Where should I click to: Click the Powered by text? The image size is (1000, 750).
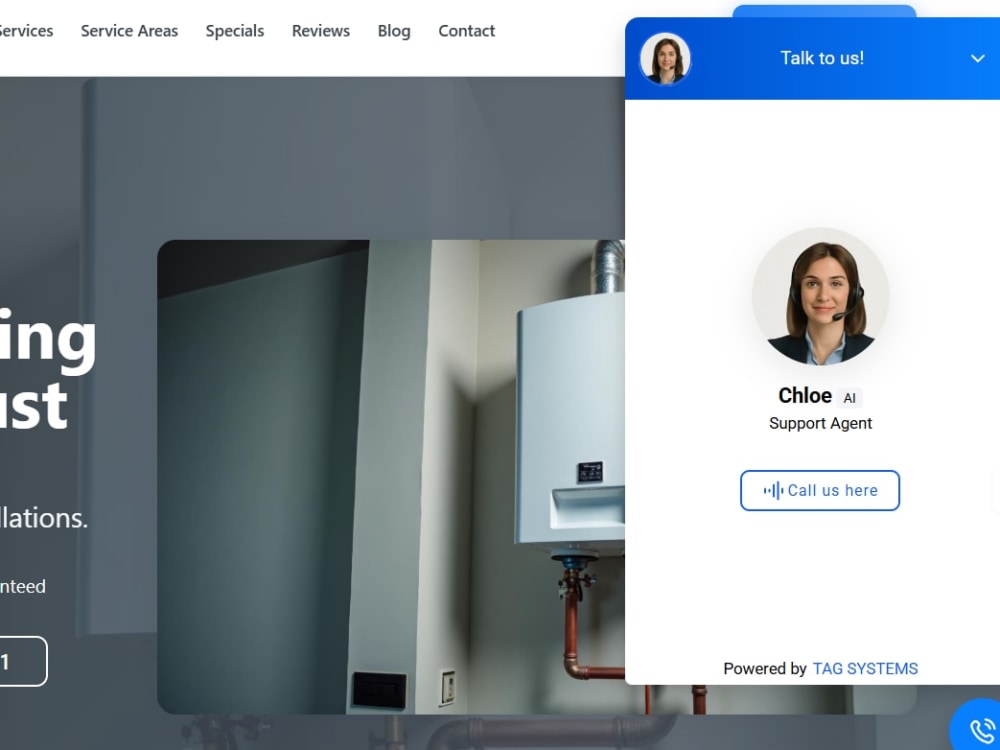(765, 668)
